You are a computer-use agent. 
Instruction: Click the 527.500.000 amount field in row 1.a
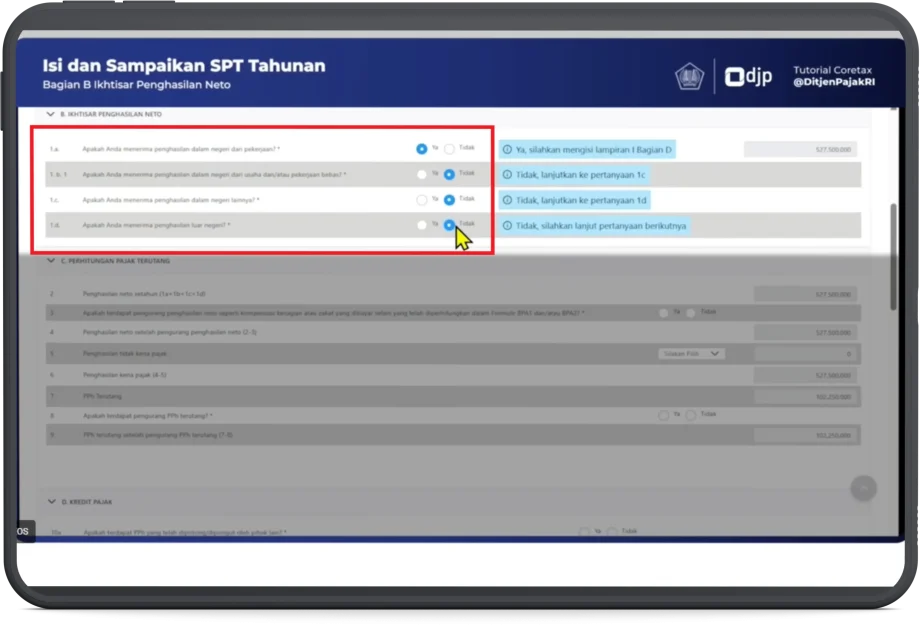(x=799, y=149)
